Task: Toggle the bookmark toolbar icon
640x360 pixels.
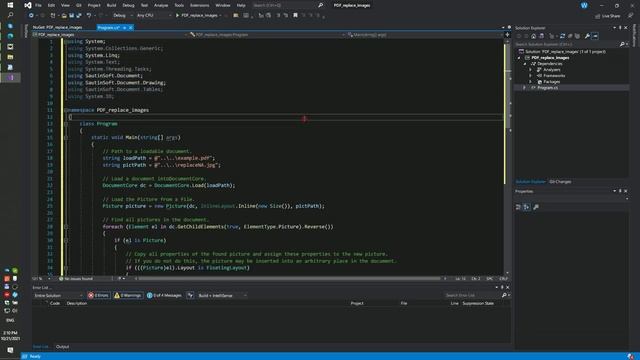Action: tap(296, 16)
